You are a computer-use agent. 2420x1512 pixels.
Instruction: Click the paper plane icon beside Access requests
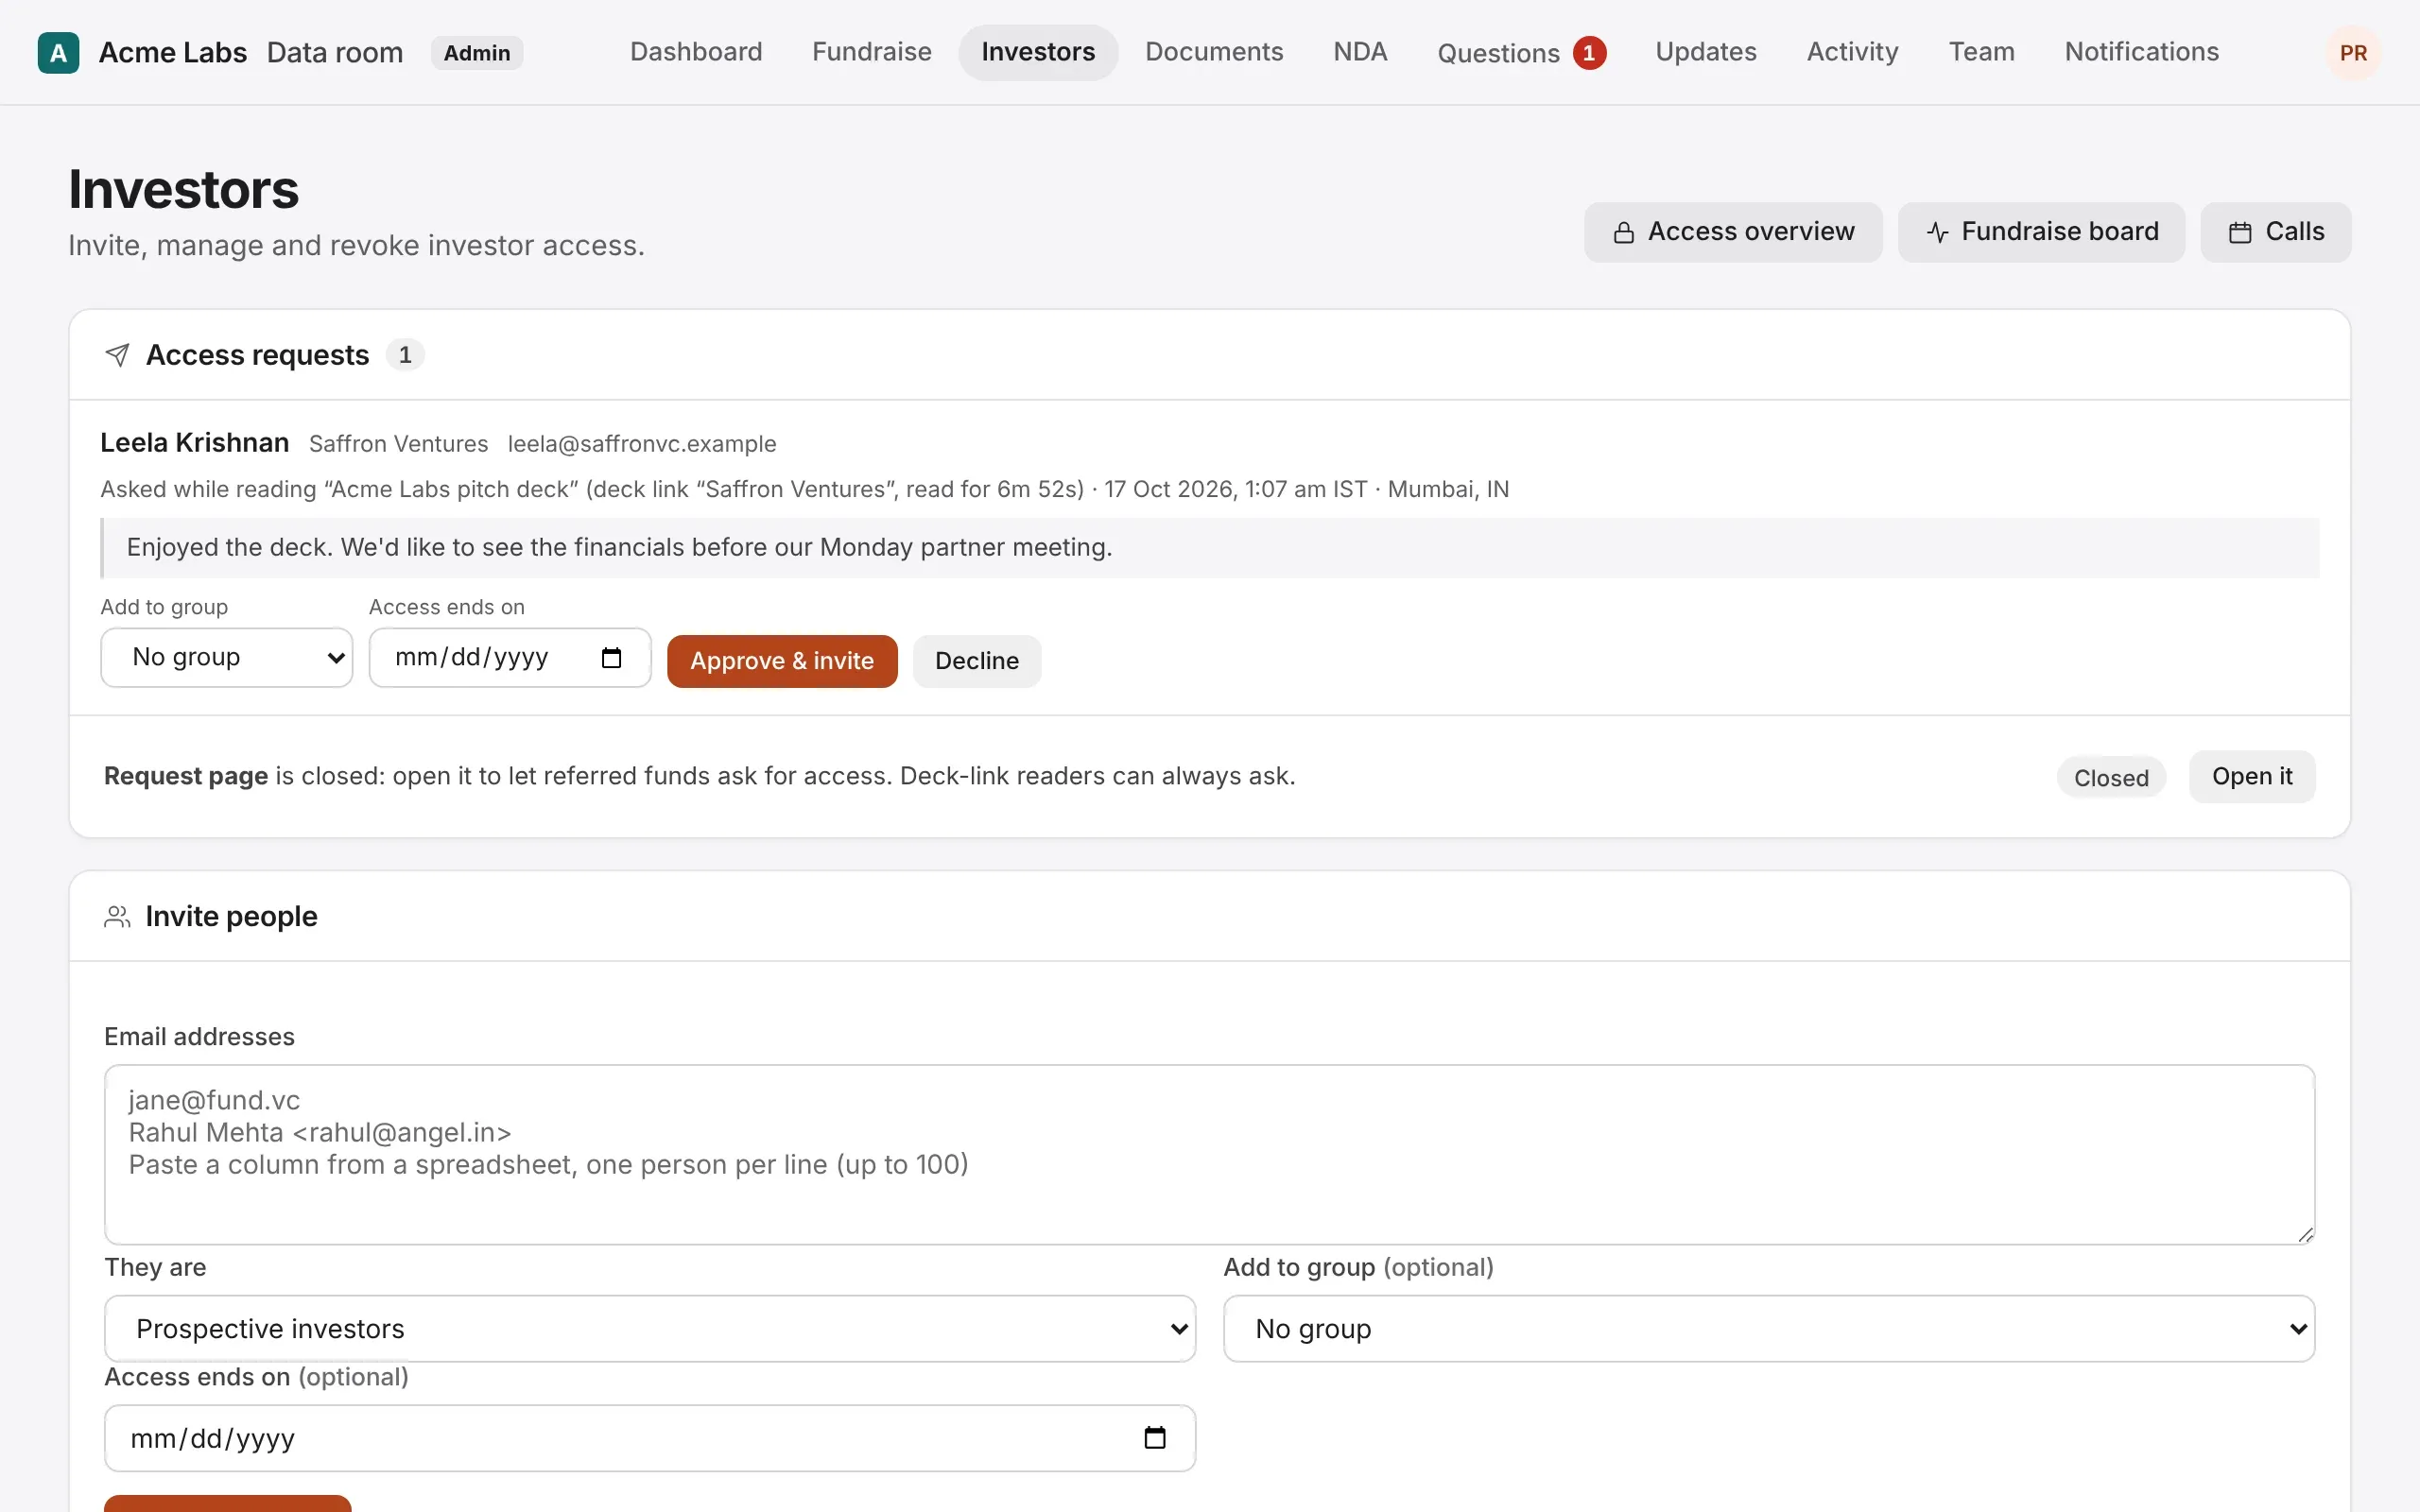(117, 355)
